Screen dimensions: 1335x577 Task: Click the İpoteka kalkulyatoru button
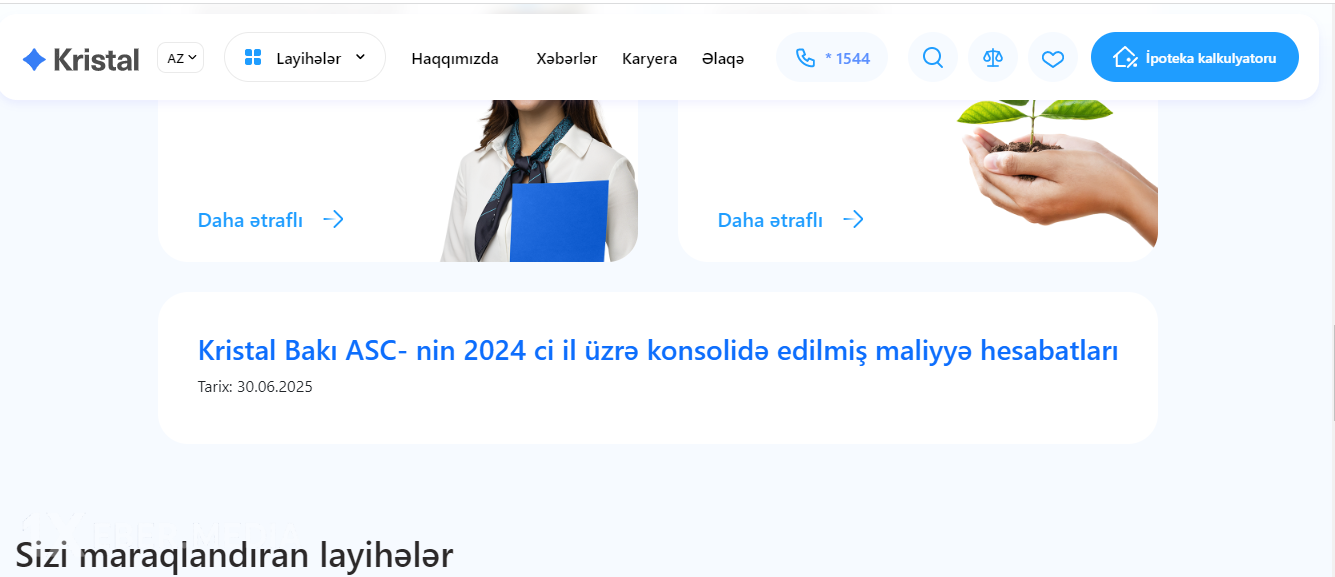[x=1195, y=57]
